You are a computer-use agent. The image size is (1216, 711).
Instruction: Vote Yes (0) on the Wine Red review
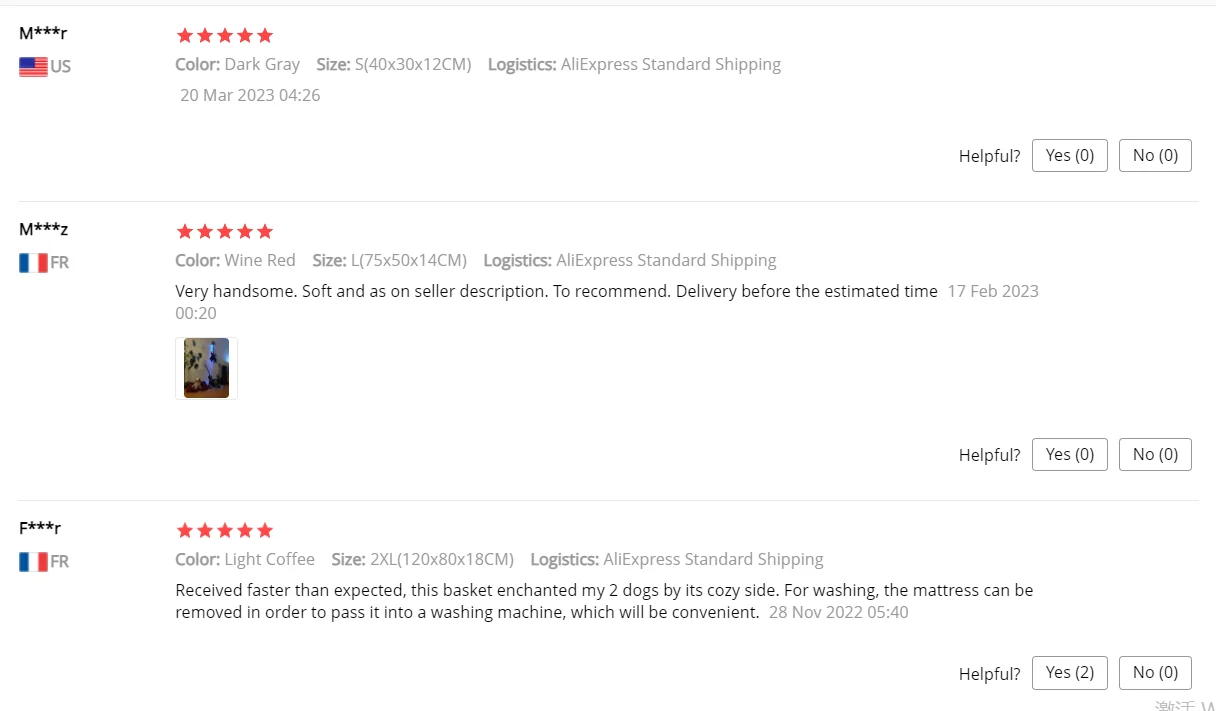pyautogui.click(x=1069, y=454)
